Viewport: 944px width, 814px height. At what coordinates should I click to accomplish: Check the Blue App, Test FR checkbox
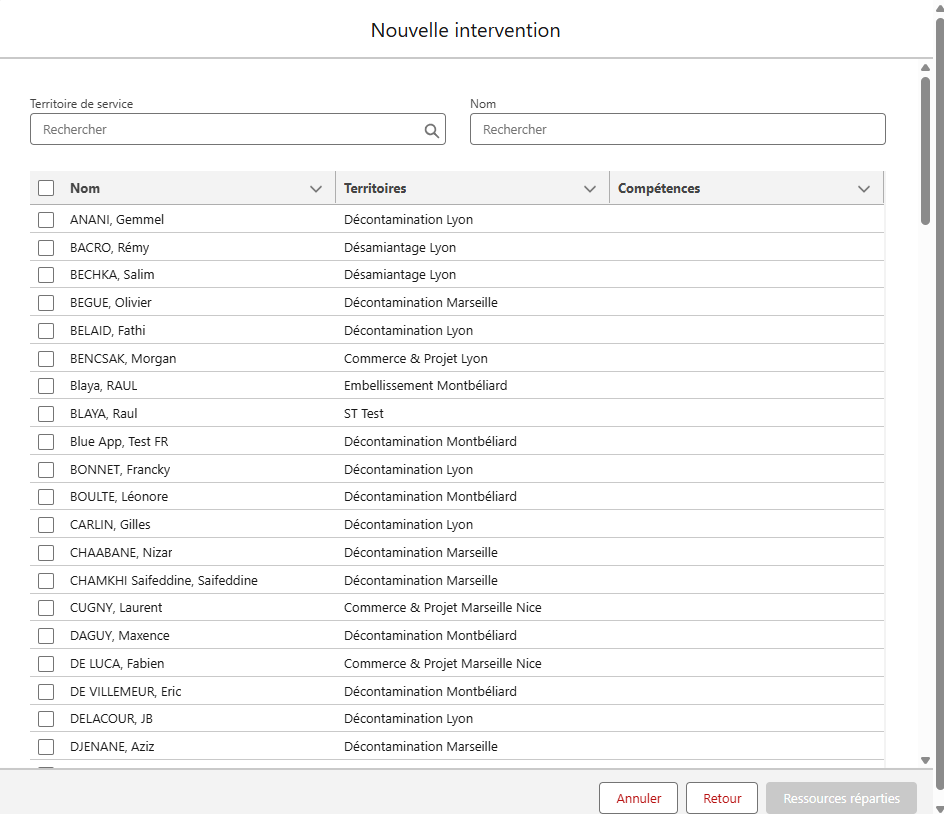click(46, 442)
